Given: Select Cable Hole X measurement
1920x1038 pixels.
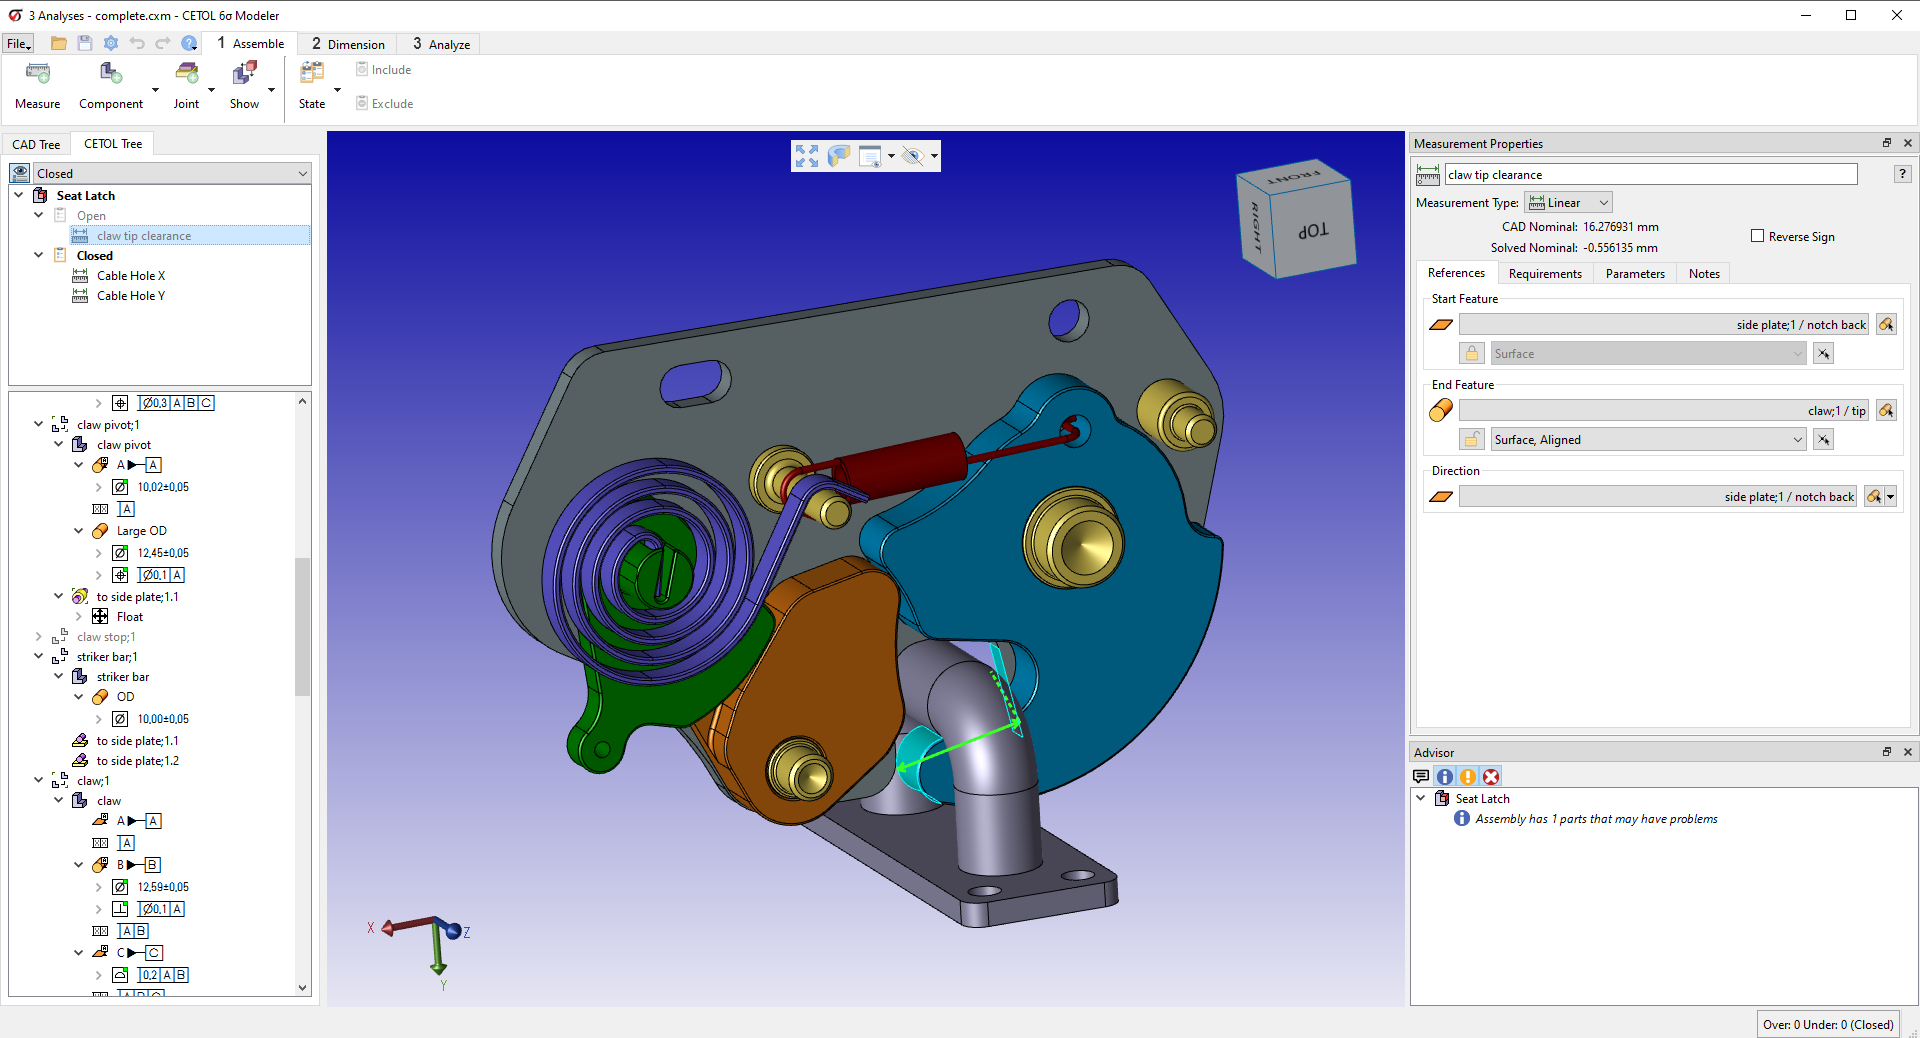Looking at the screenshot, I should [x=131, y=276].
